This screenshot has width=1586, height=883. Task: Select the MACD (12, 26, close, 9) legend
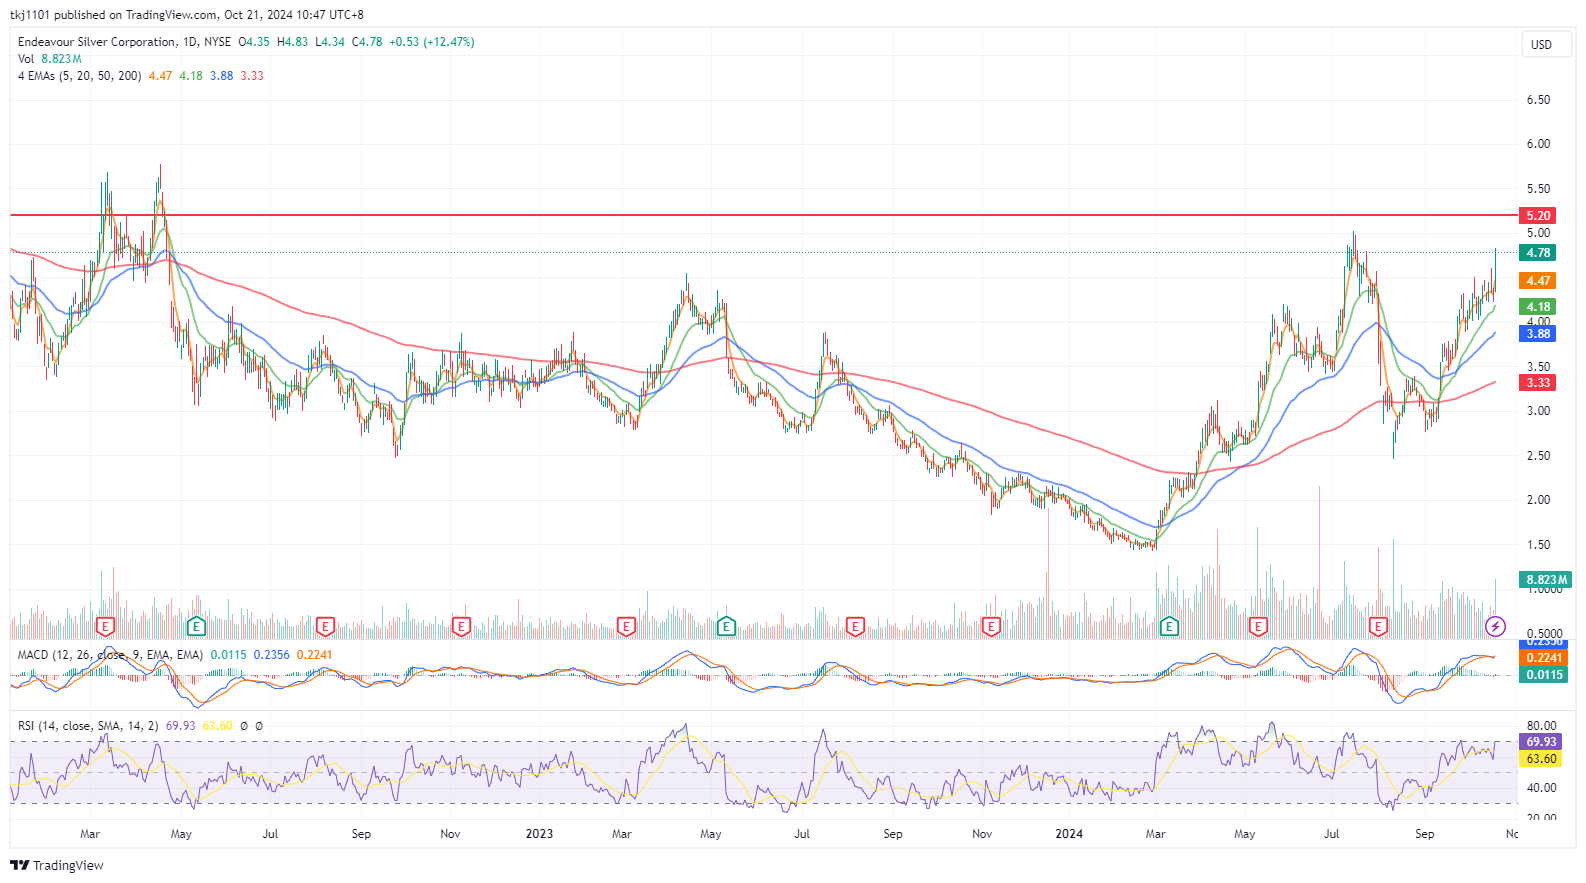click(x=110, y=655)
